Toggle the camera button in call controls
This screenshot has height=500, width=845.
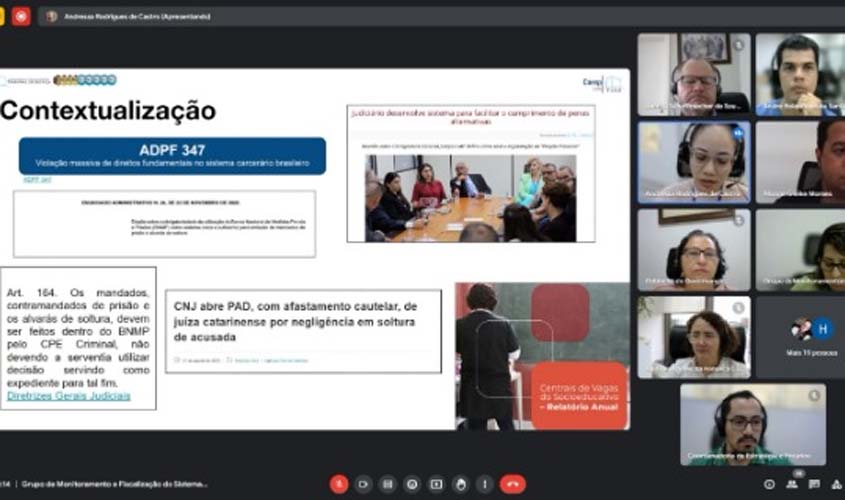363,484
